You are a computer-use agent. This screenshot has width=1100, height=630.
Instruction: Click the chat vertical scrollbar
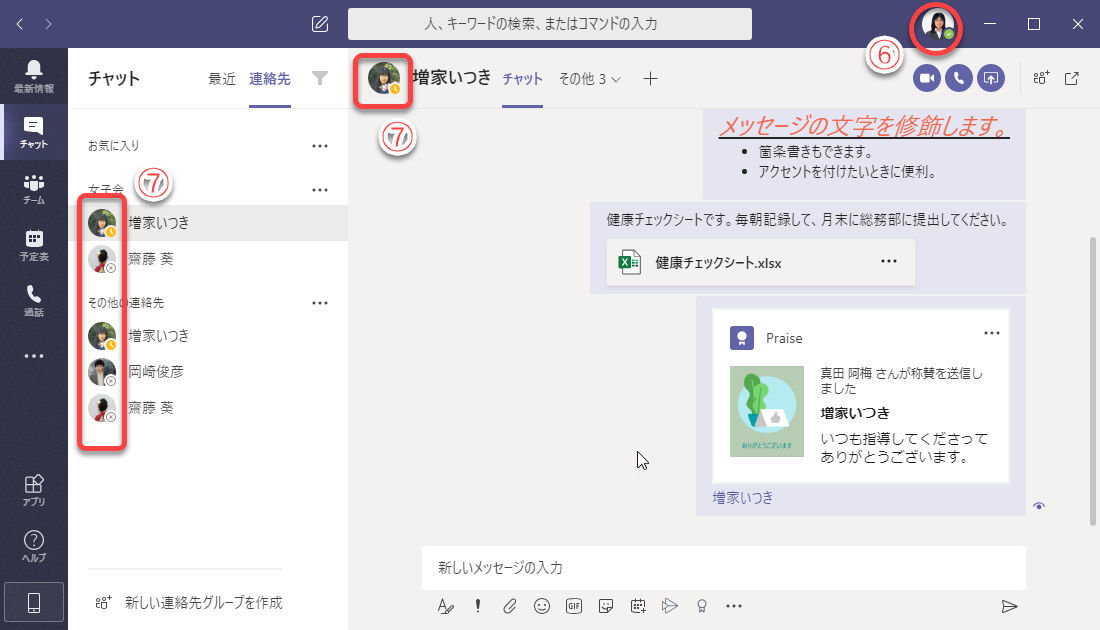point(1092,381)
